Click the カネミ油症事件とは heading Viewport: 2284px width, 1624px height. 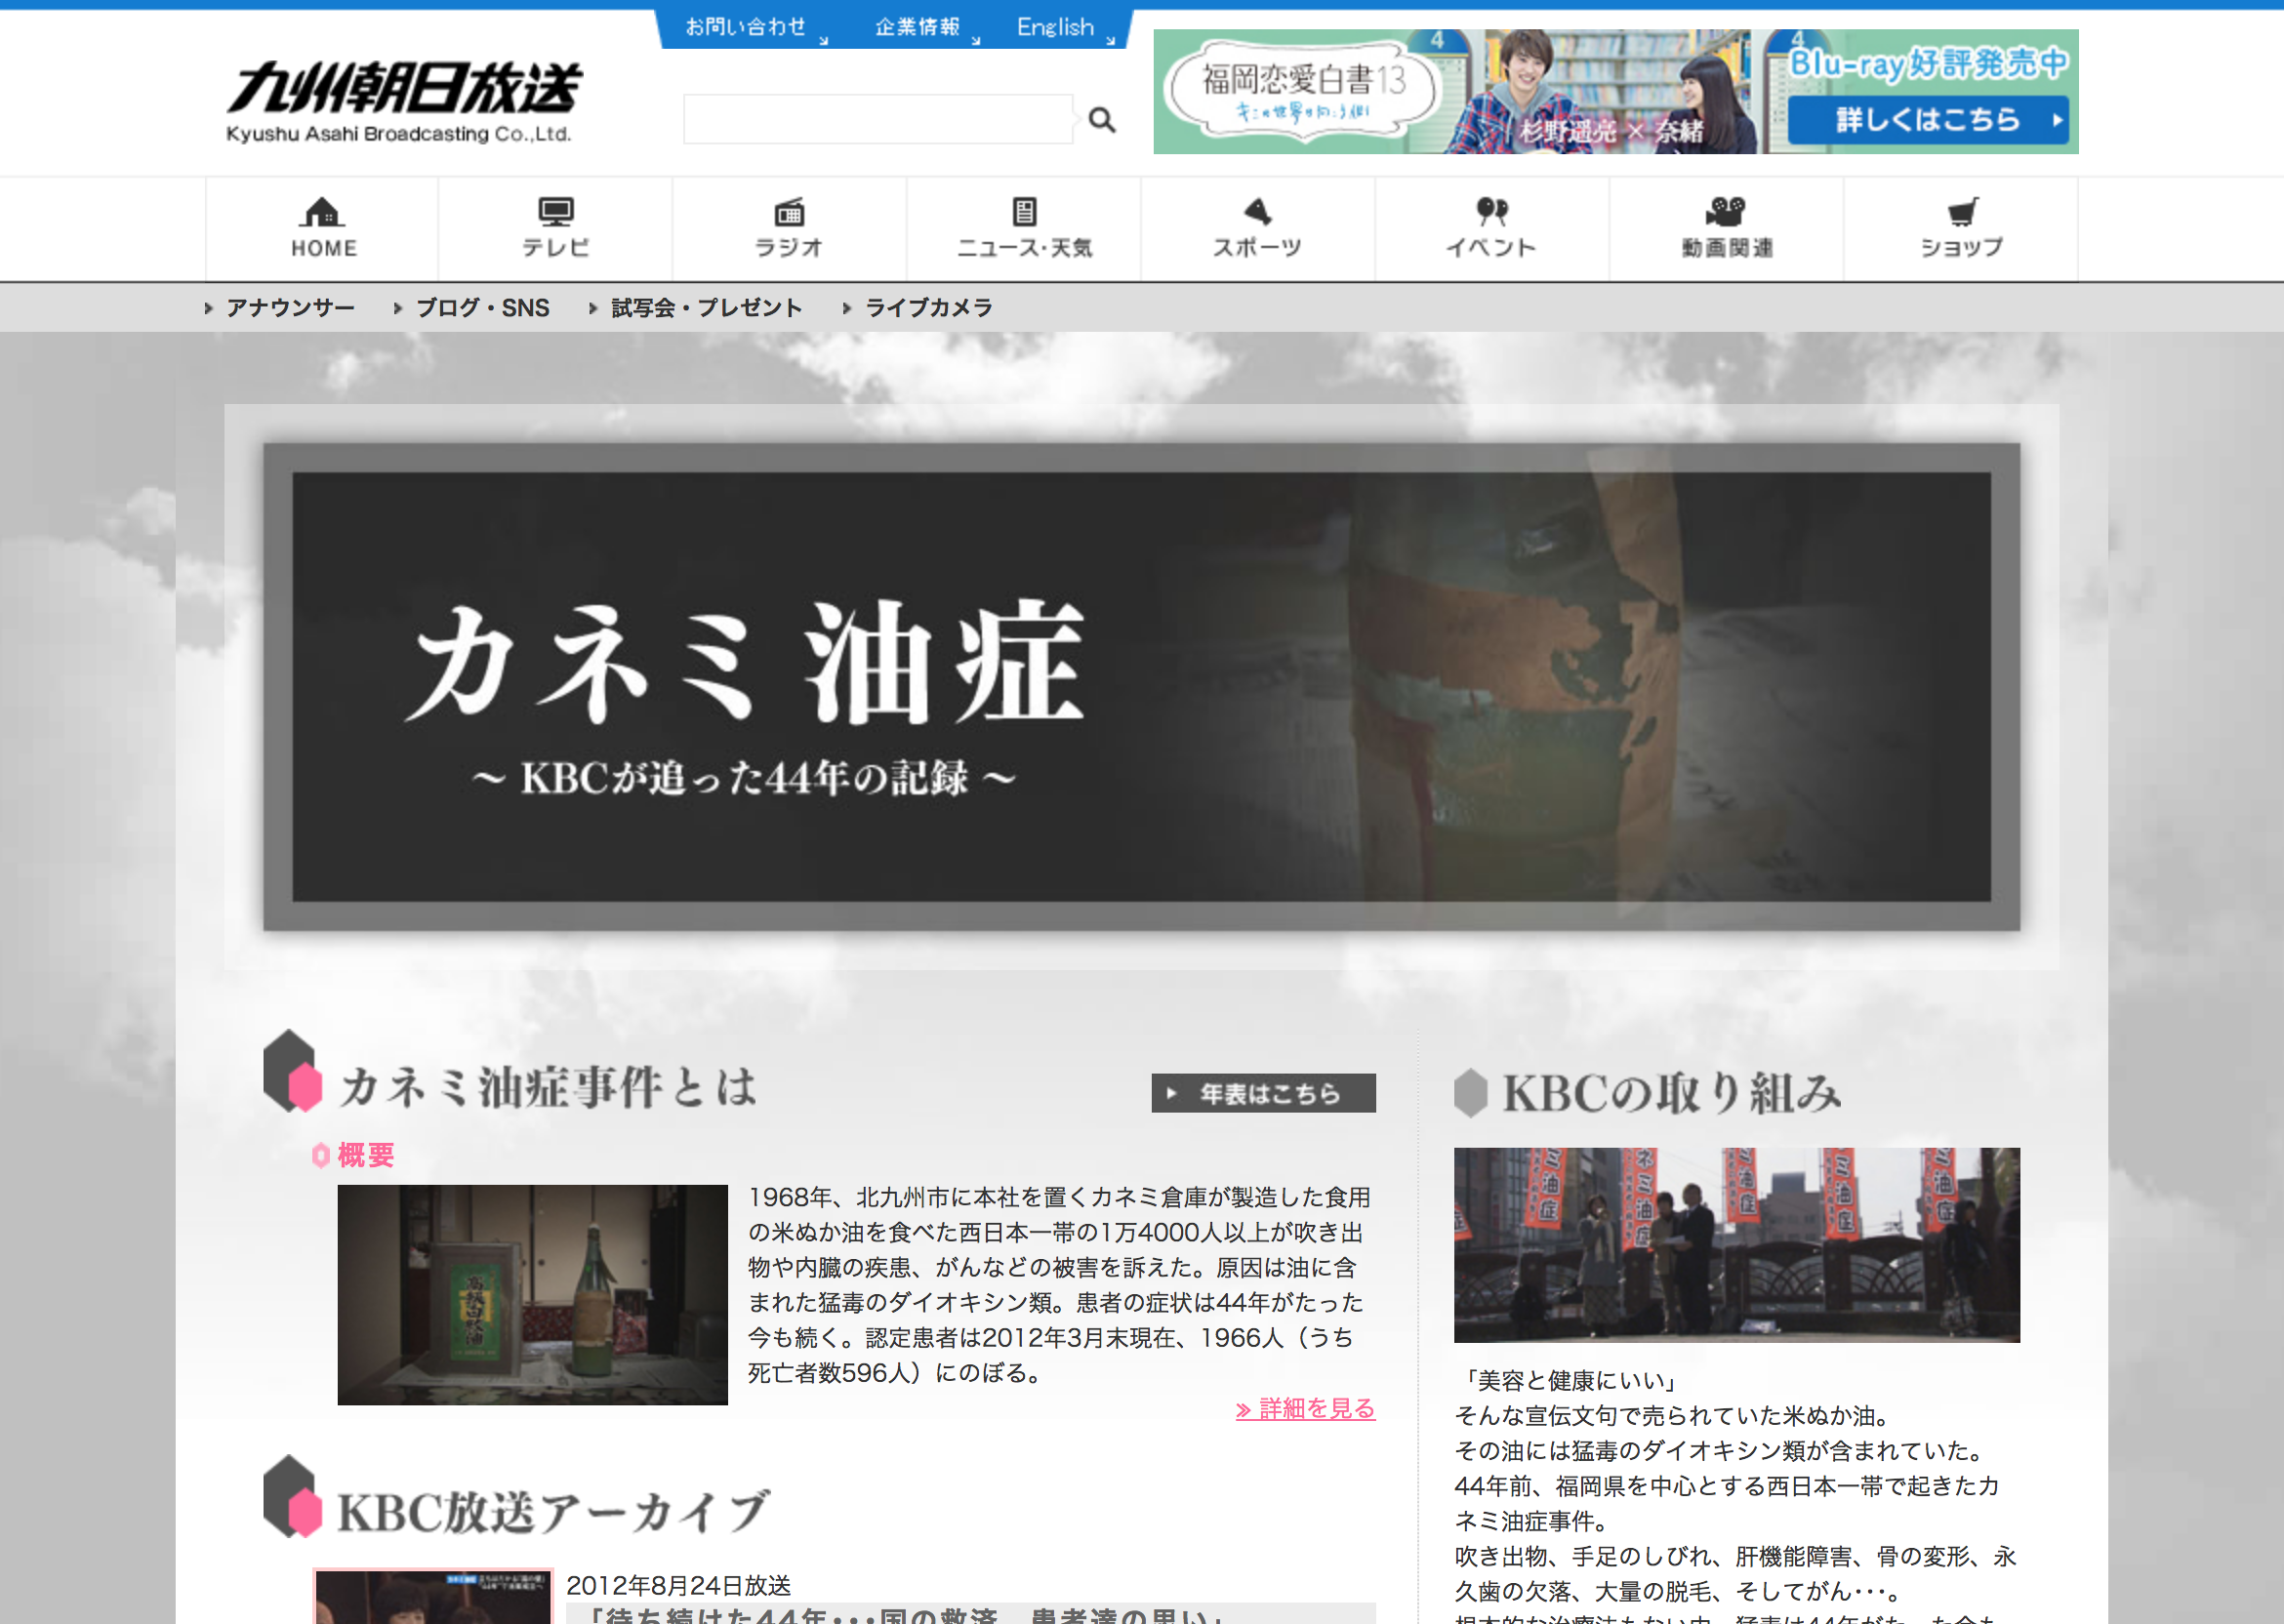coord(548,1088)
